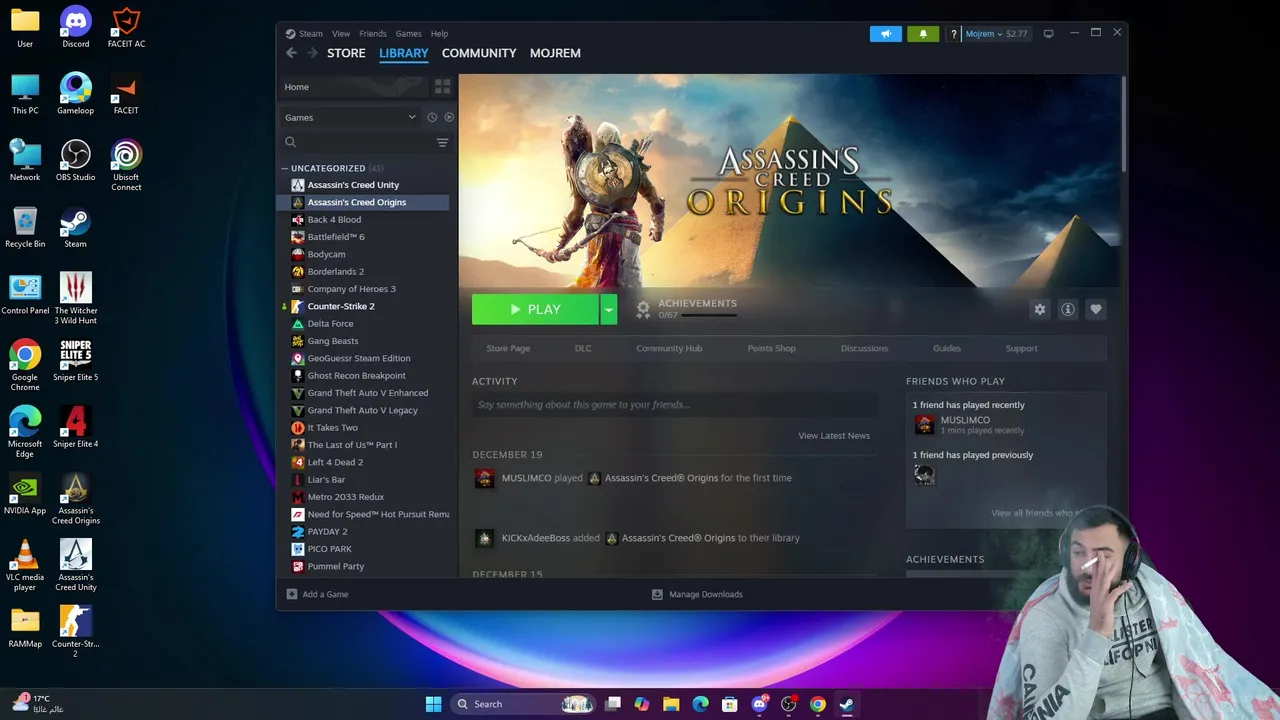
Task: Open the Steam announcements megaphone button
Action: 885,34
